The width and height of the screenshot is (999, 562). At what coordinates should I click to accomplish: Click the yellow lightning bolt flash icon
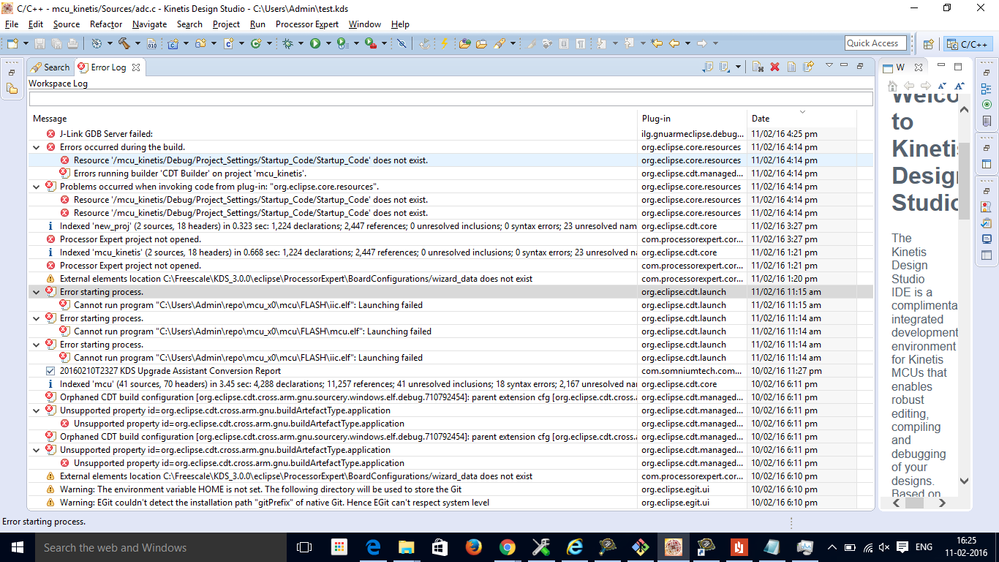click(x=444, y=43)
